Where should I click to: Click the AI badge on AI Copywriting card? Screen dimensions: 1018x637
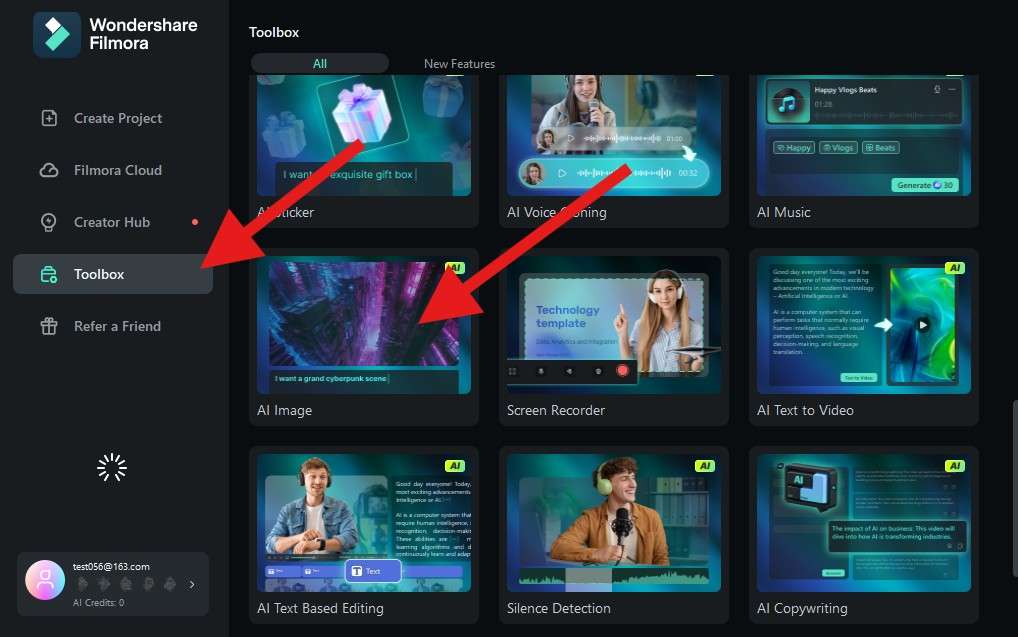954,466
